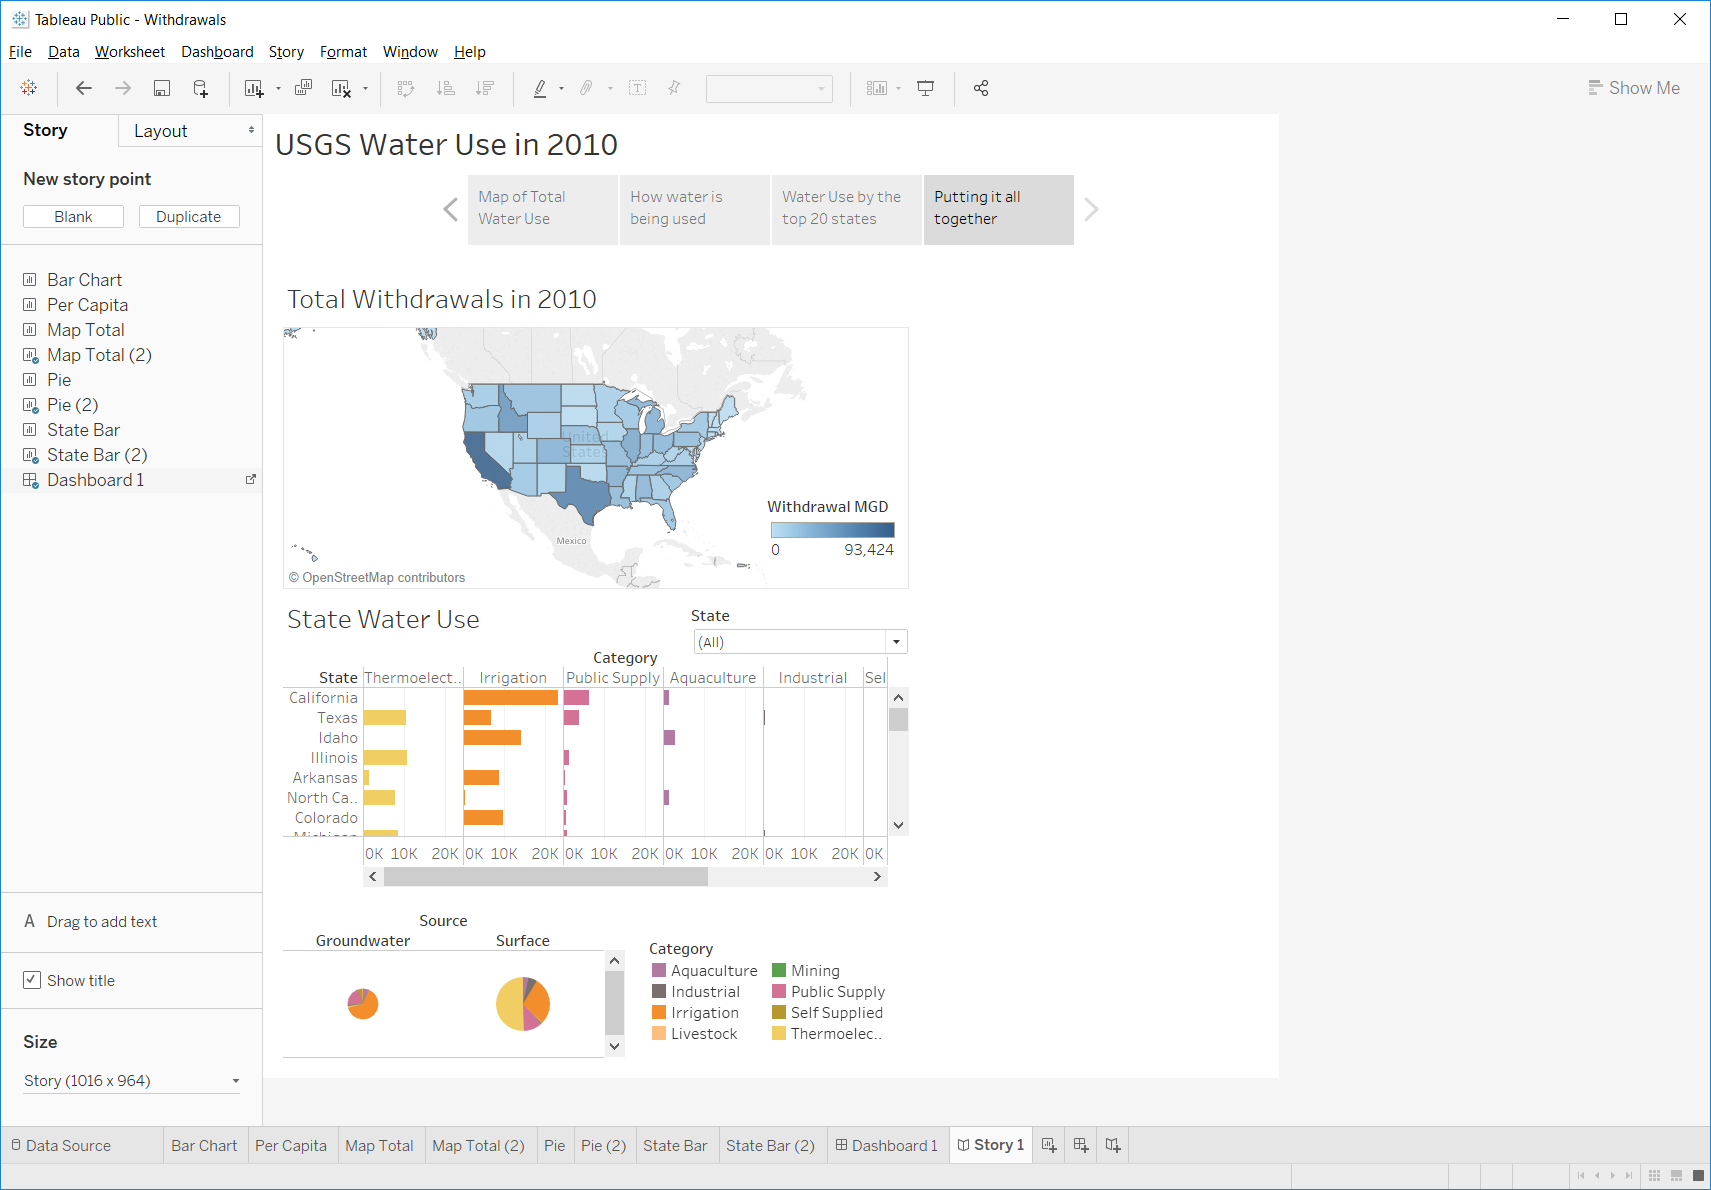Add a new data source icon
The height and width of the screenshot is (1190, 1711).
pos(200,88)
